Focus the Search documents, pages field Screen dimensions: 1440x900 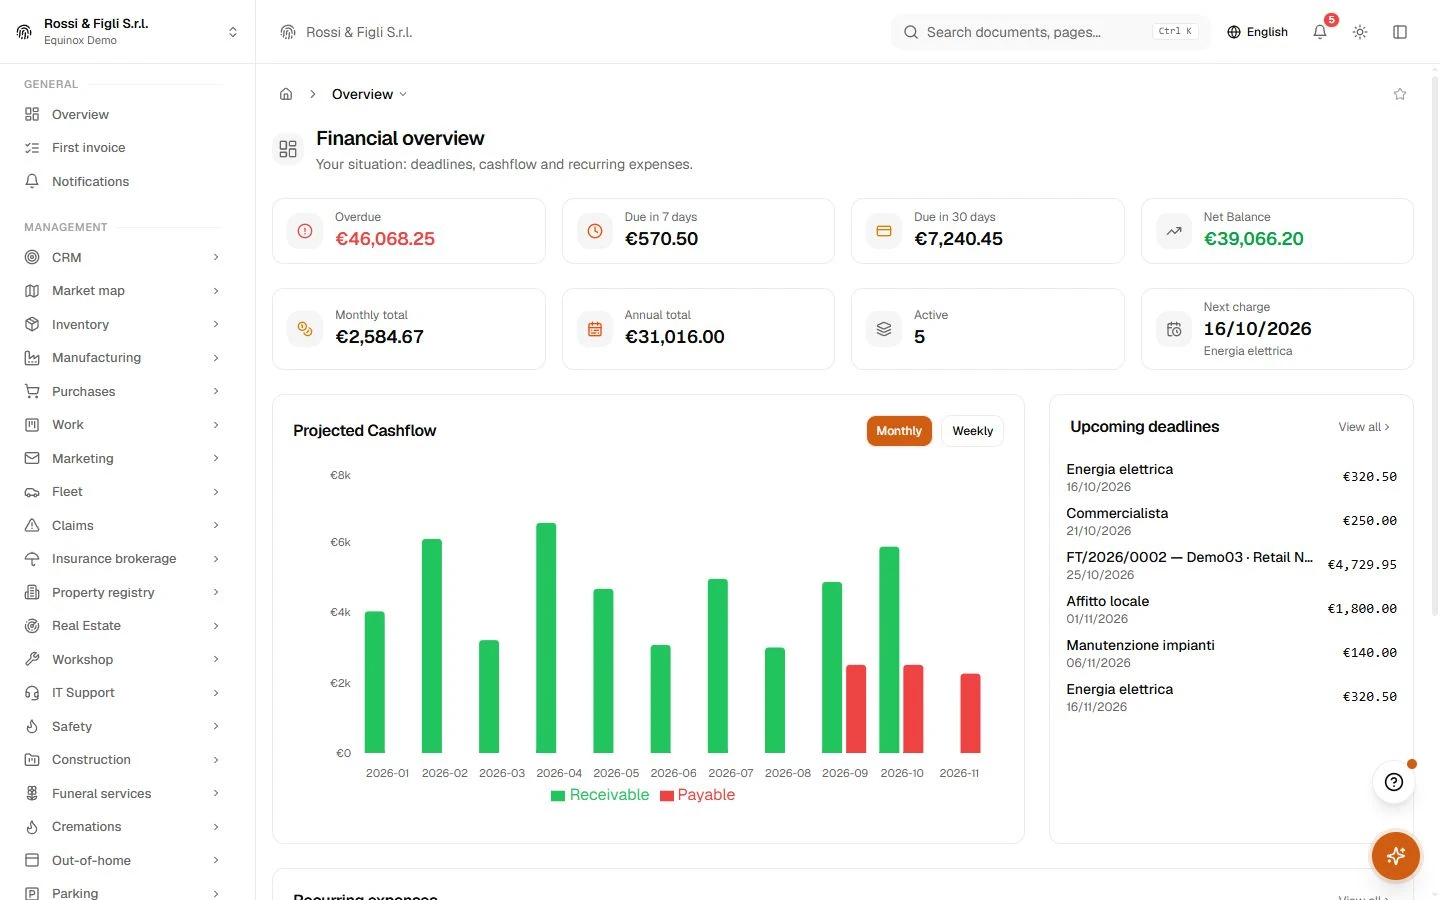pyautogui.click(x=1050, y=32)
